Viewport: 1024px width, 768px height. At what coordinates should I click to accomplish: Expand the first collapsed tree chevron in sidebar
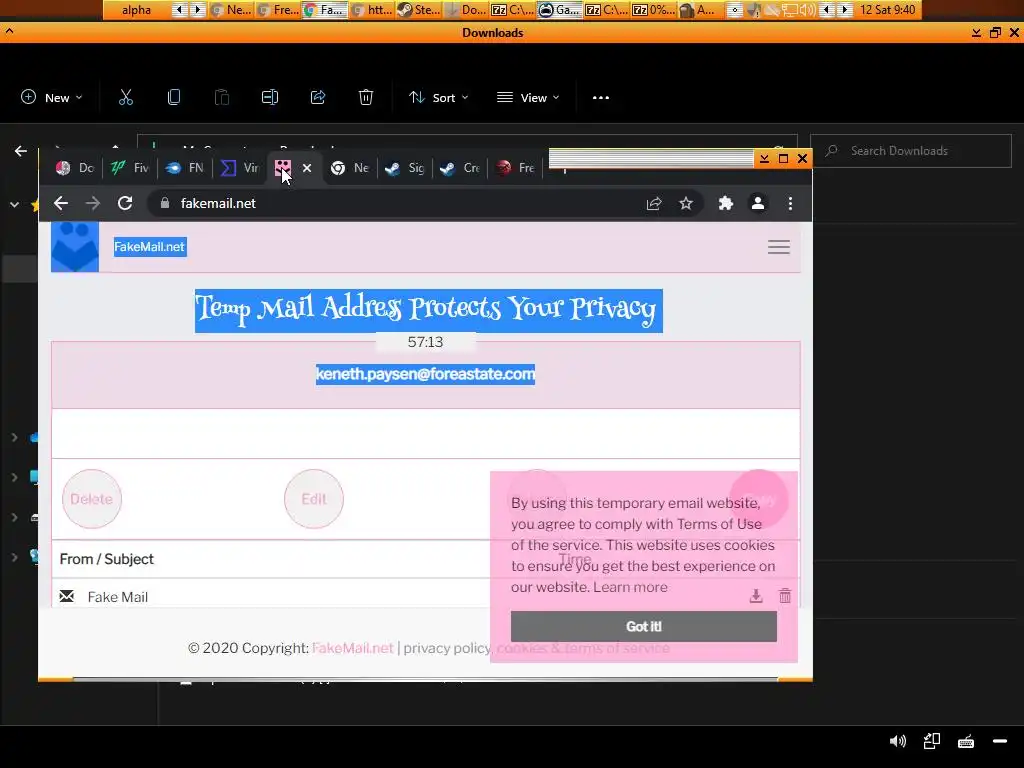click(14, 437)
